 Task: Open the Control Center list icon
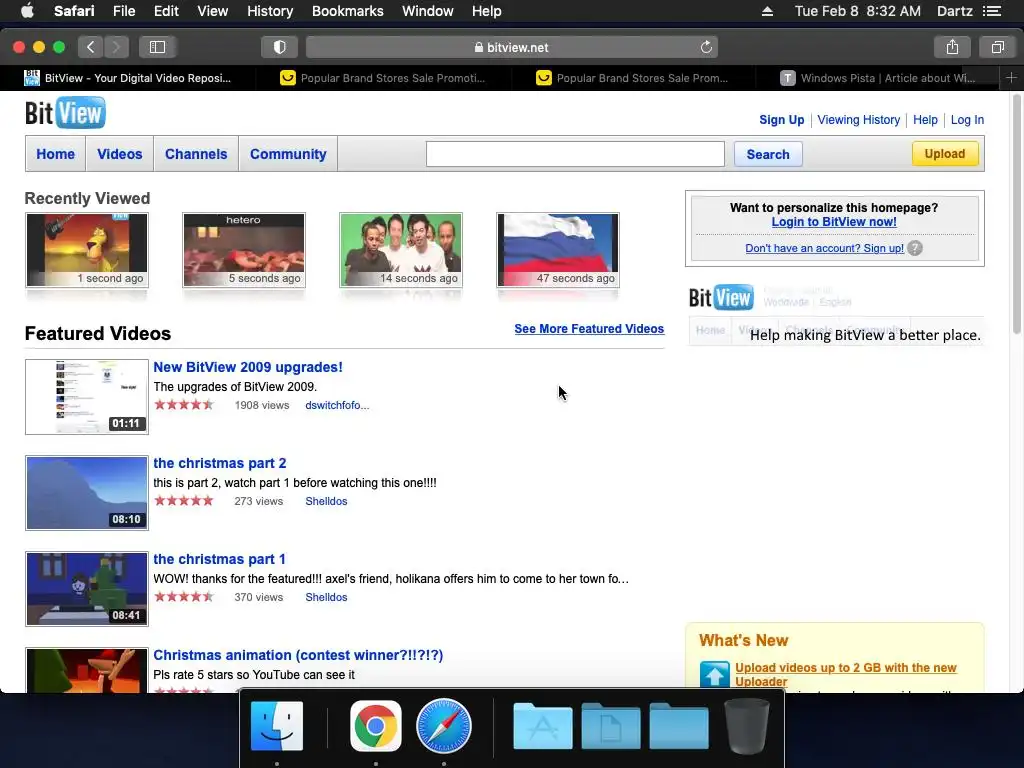click(x=992, y=11)
